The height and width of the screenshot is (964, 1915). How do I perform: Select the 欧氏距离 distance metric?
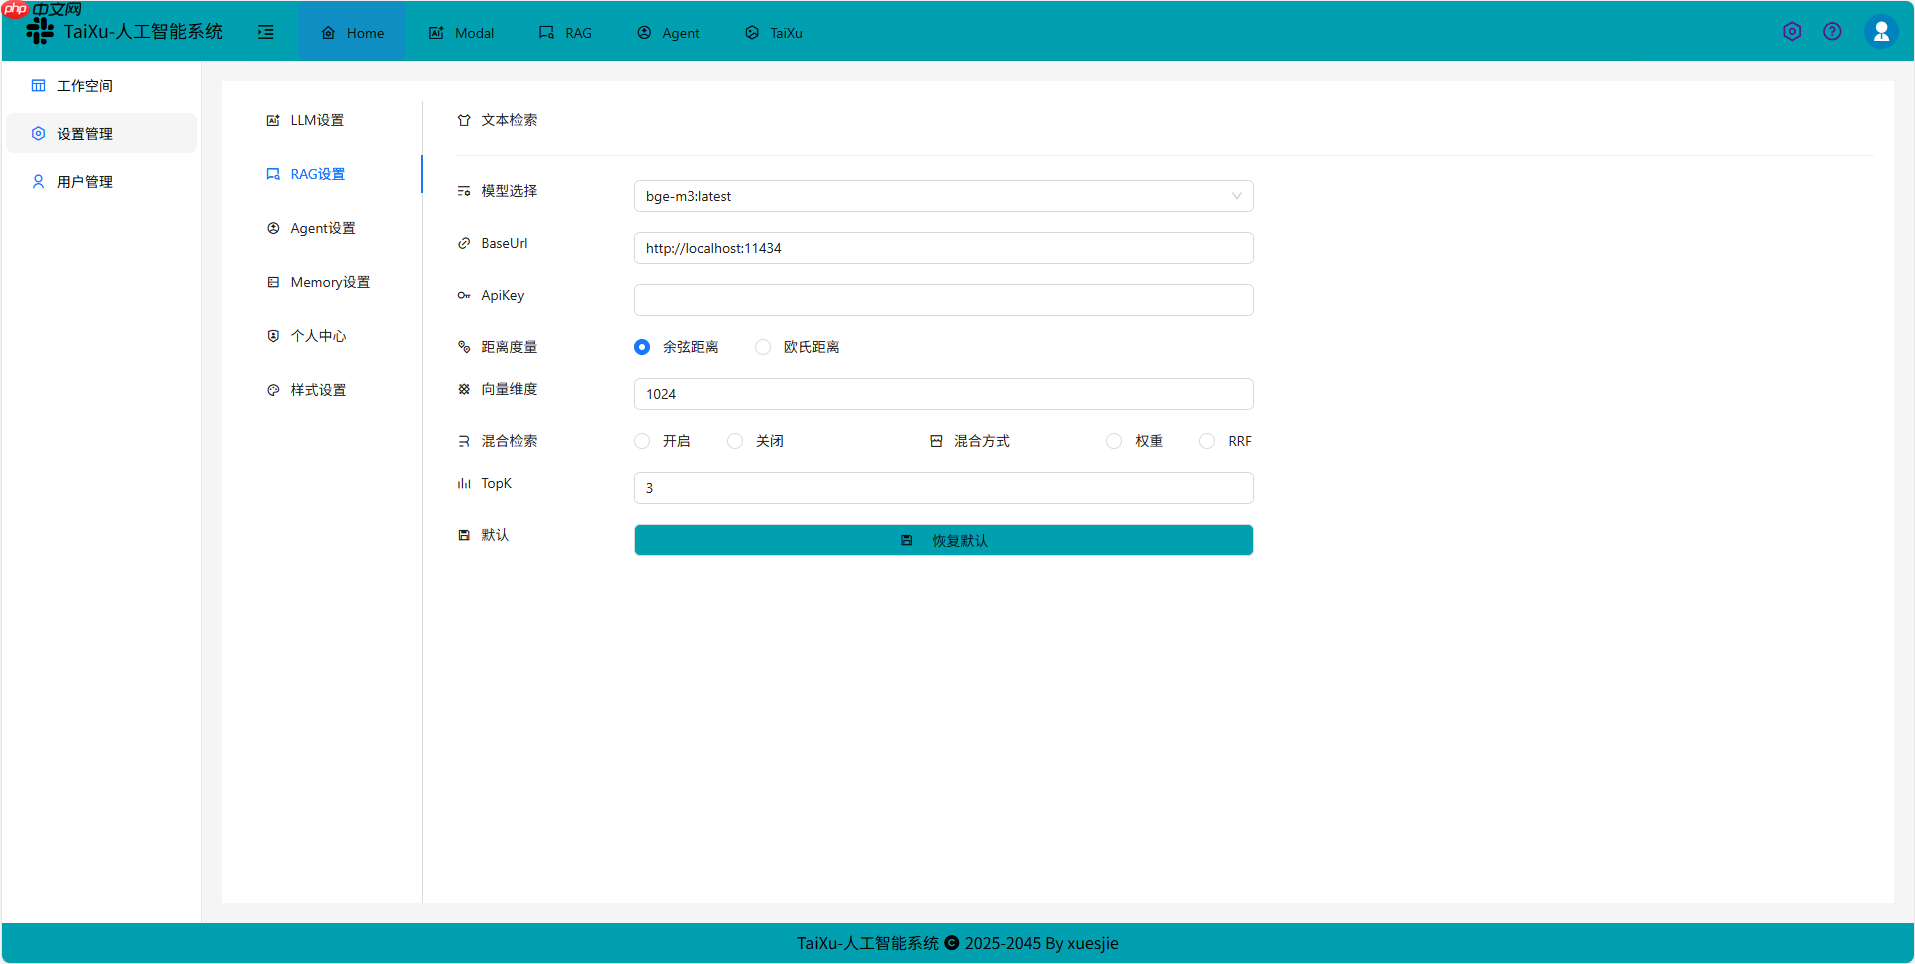click(x=763, y=347)
